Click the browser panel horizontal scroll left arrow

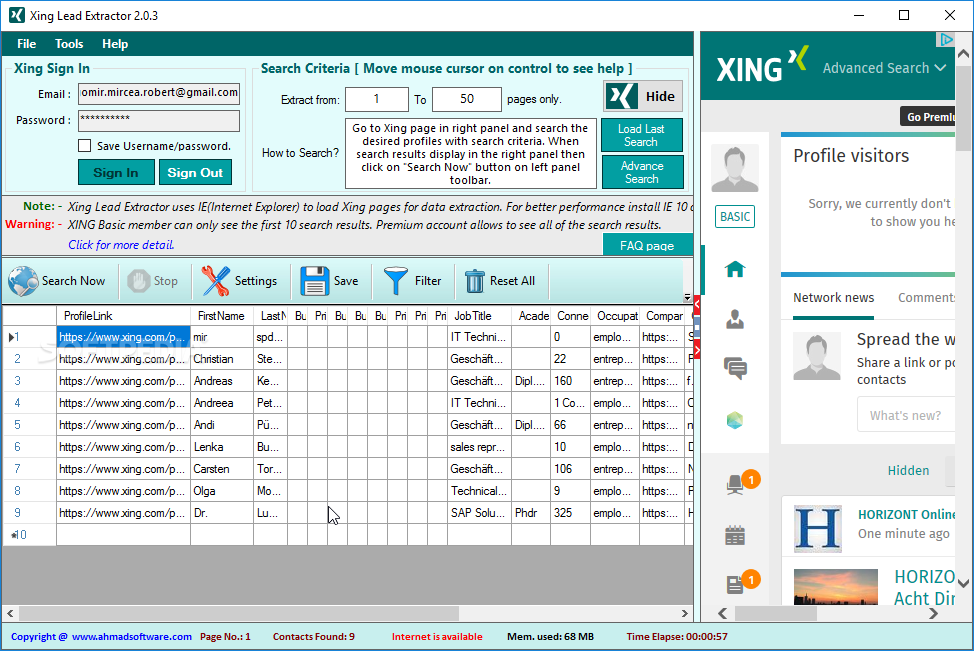[x=722, y=613]
